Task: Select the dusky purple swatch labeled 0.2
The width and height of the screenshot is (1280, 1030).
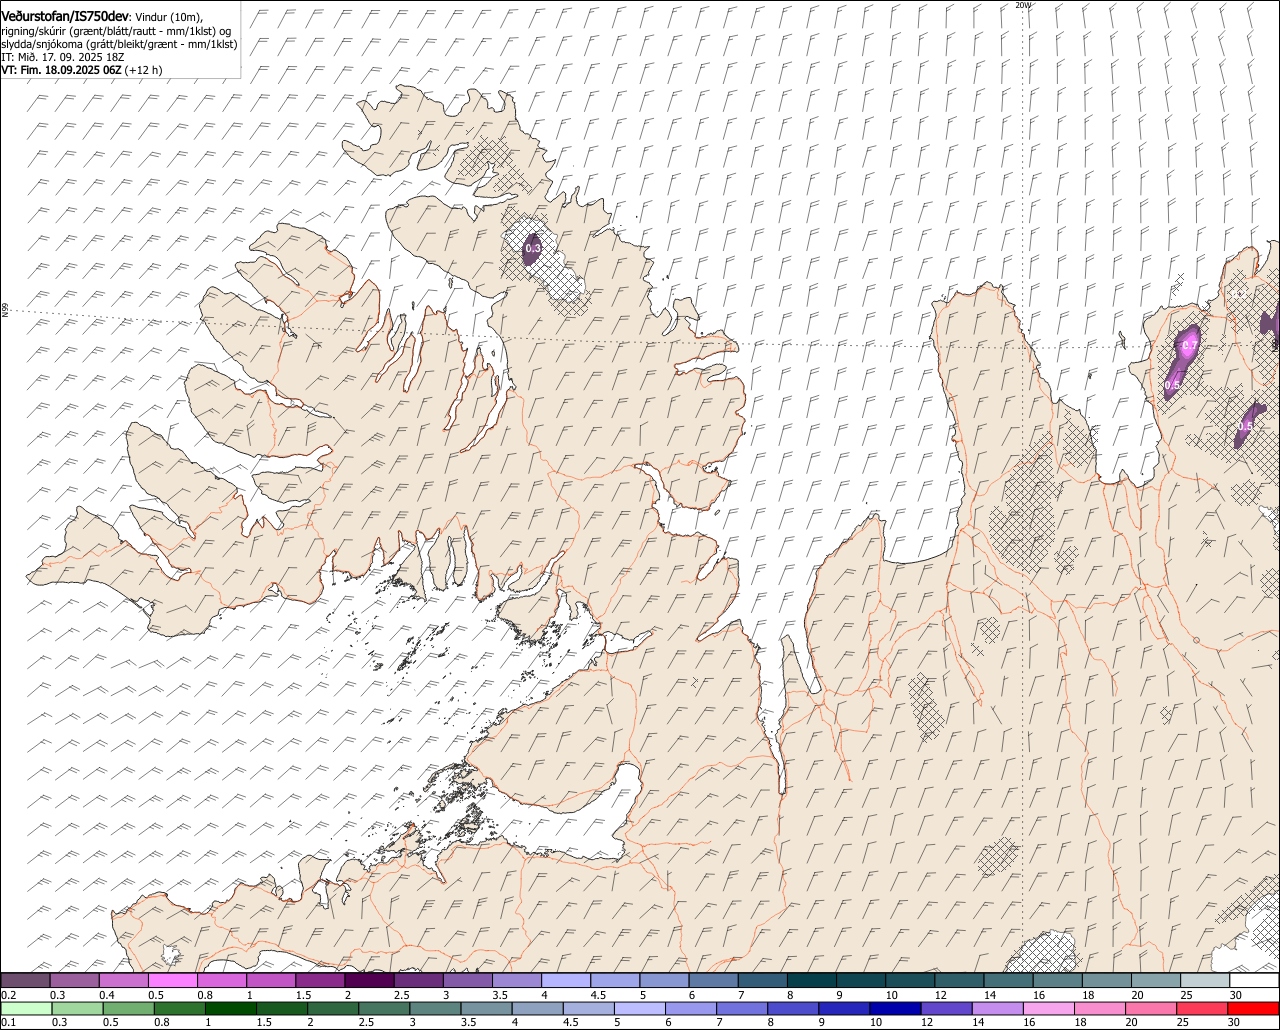Action: (x=25, y=981)
